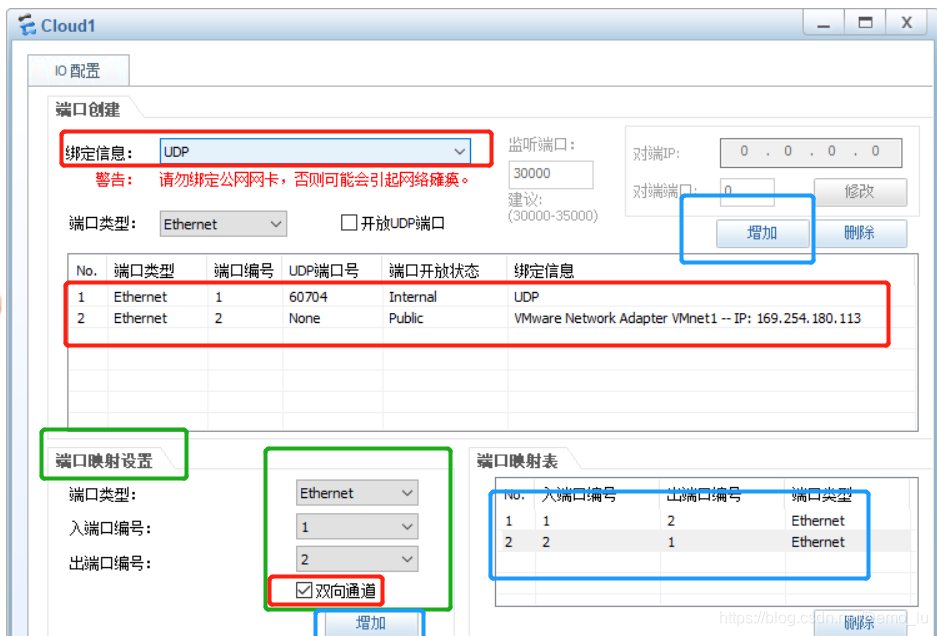Open the 绑定信息 UDP dropdown
This screenshot has width=937, height=636.
click(315, 151)
